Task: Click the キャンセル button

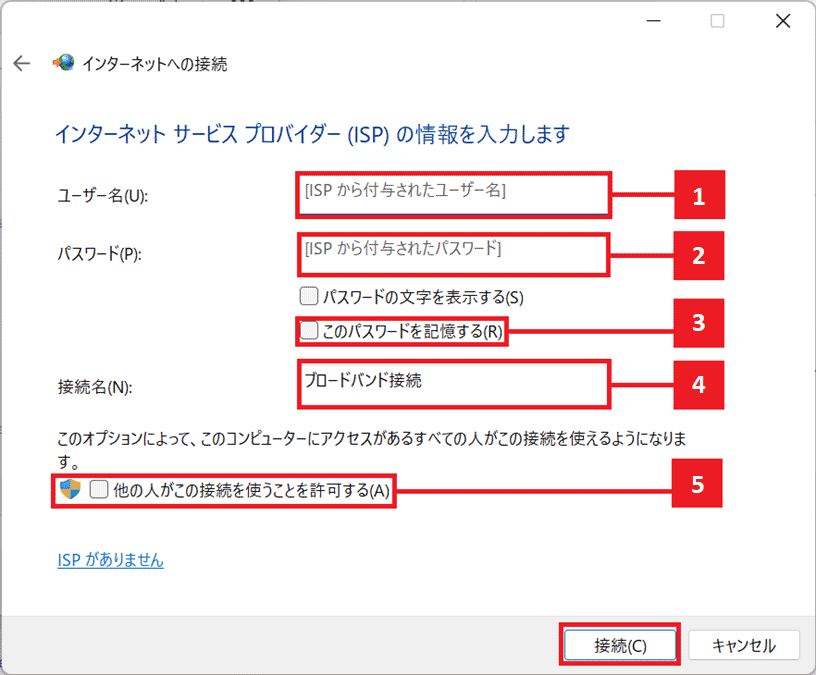Action: coord(744,644)
